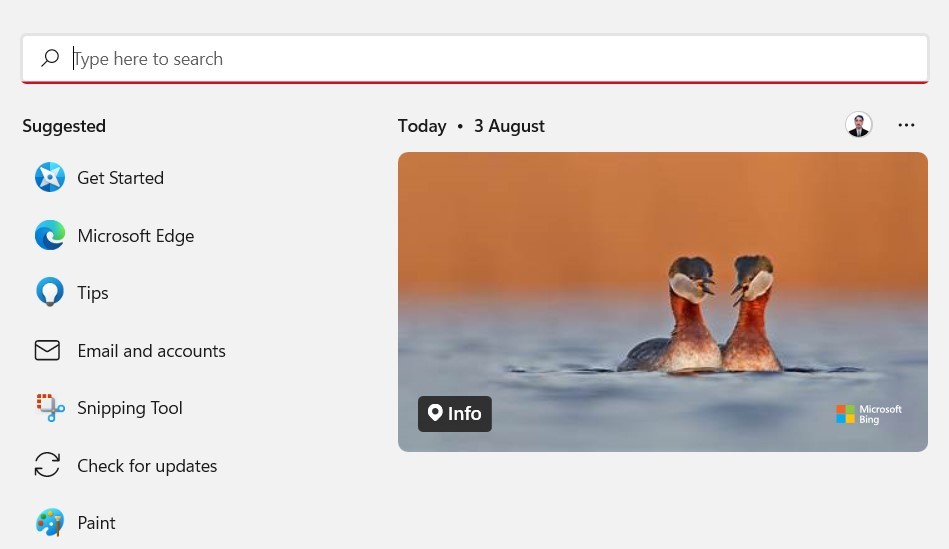
Task: Click the Info button on Bing image
Action: 455,413
